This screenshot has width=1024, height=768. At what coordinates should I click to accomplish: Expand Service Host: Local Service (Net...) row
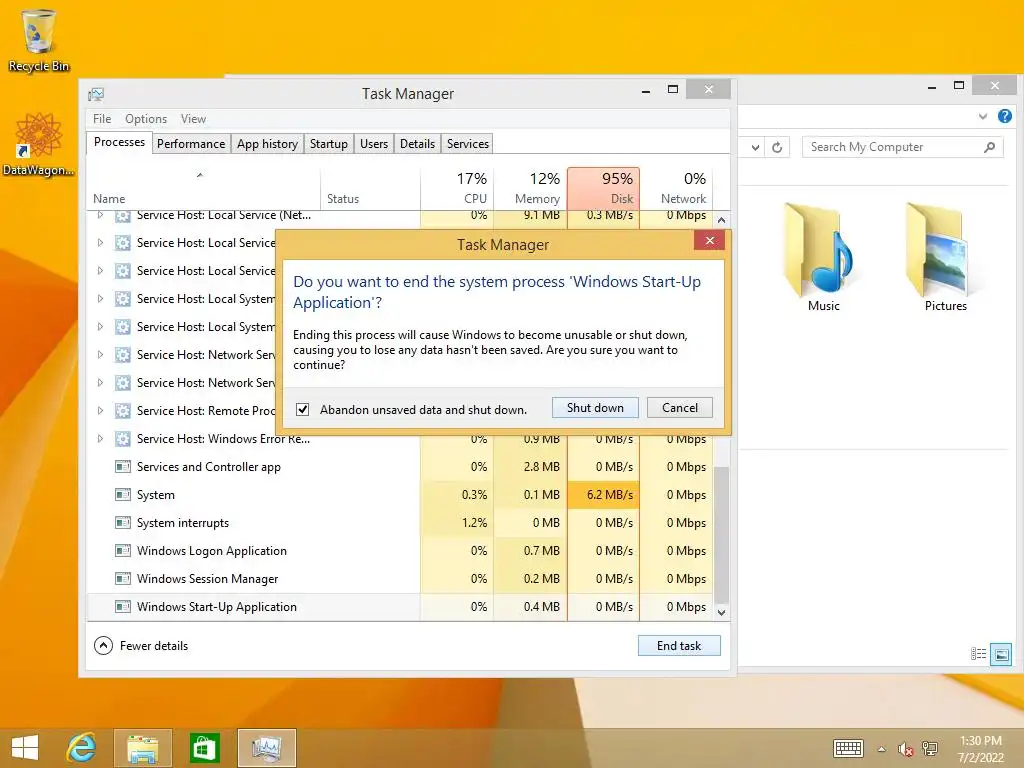point(100,215)
